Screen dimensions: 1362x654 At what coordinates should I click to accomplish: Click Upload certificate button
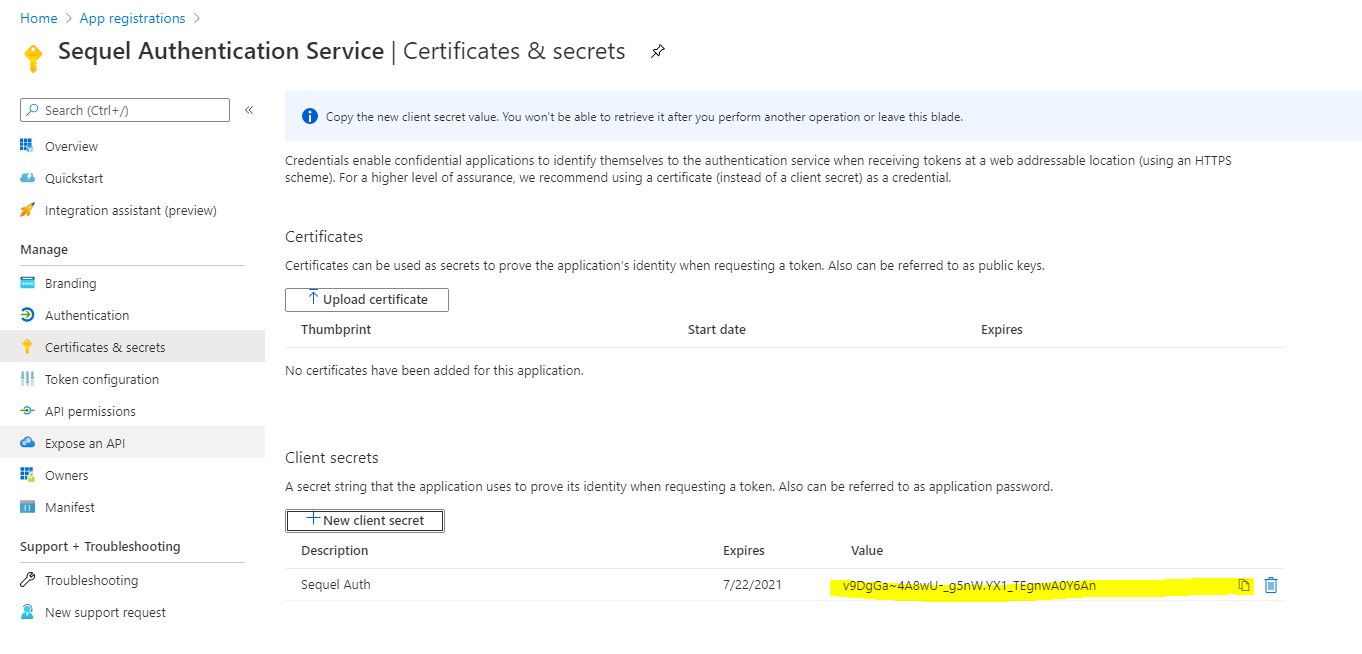coord(367,299)
